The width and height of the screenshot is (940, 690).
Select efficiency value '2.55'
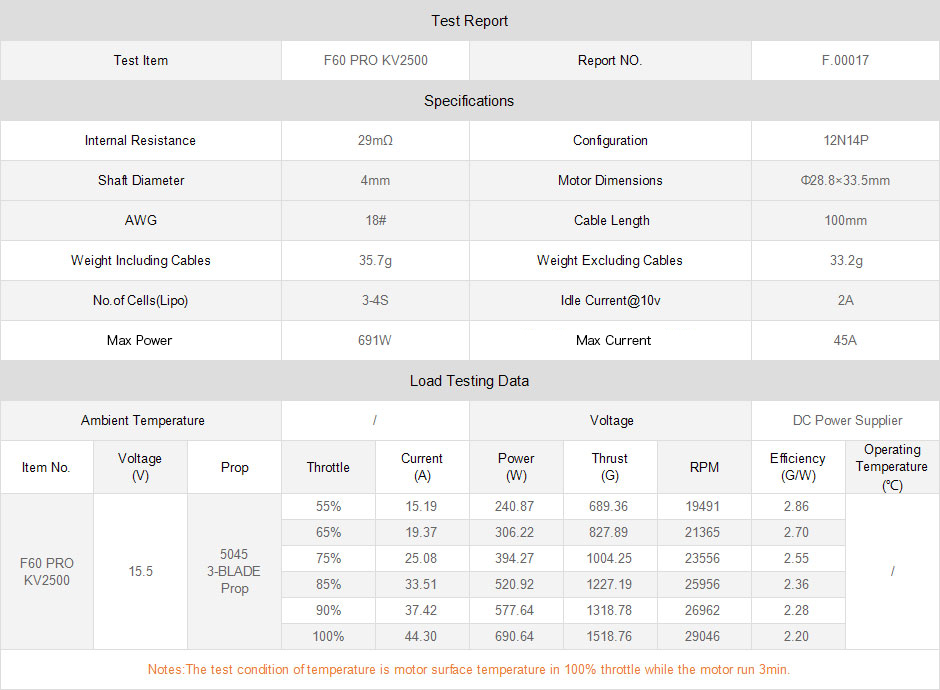[796, 558]
